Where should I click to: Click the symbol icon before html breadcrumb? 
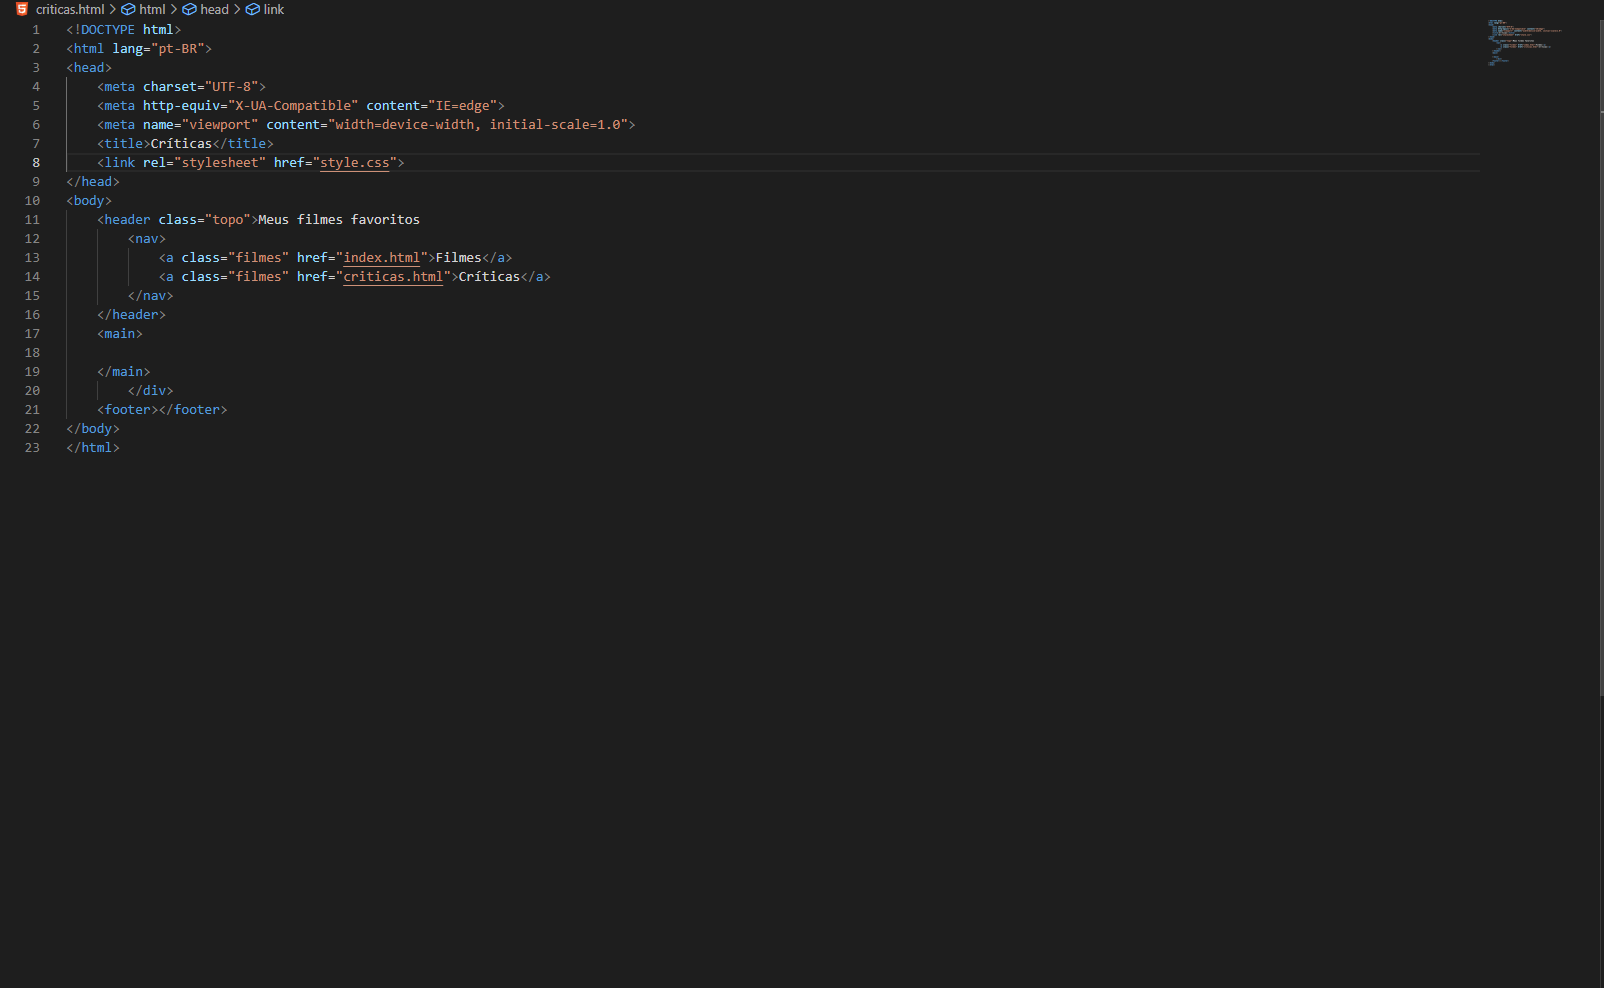128,9
